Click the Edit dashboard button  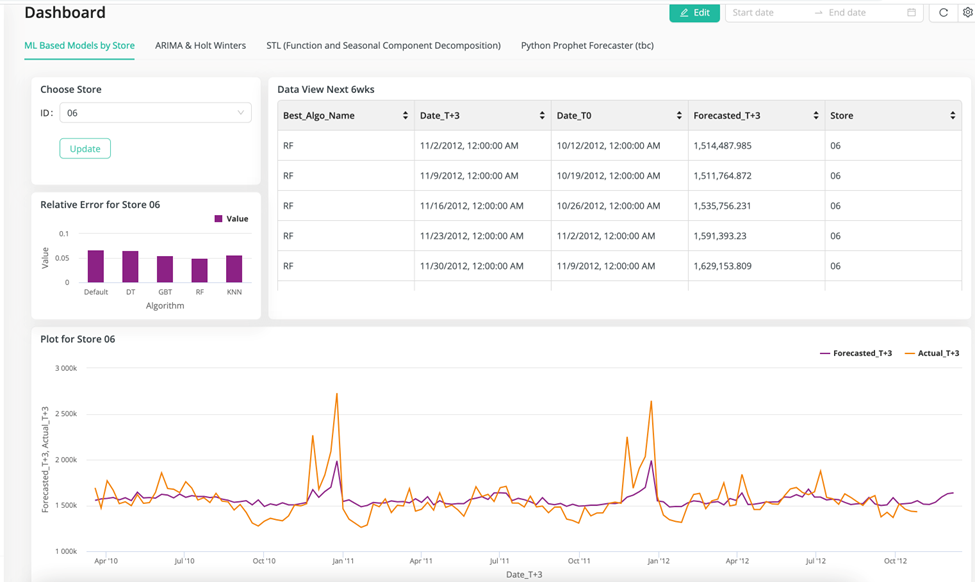click(694, 13)
